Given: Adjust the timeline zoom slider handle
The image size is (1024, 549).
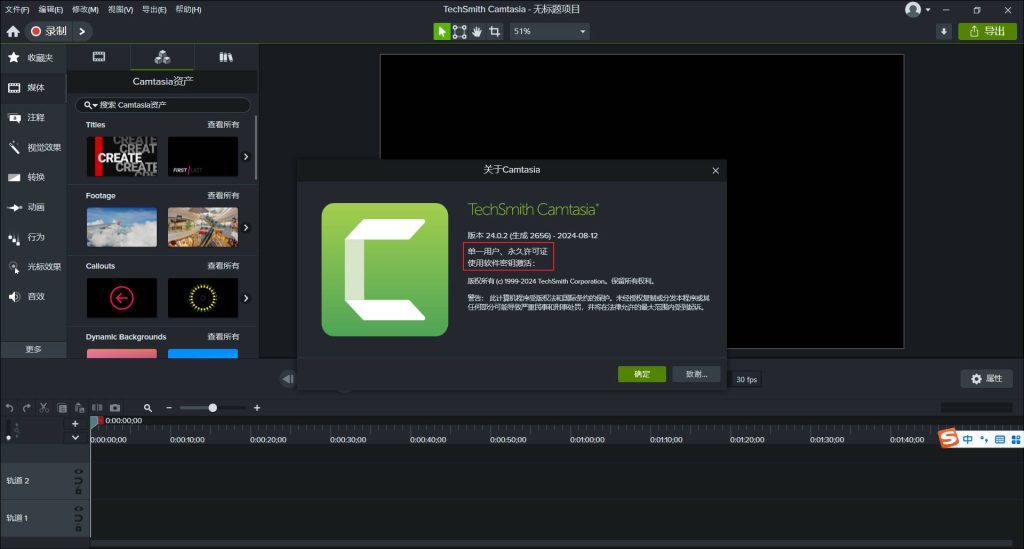Looking at the screenshot, I should pos(212,408).
